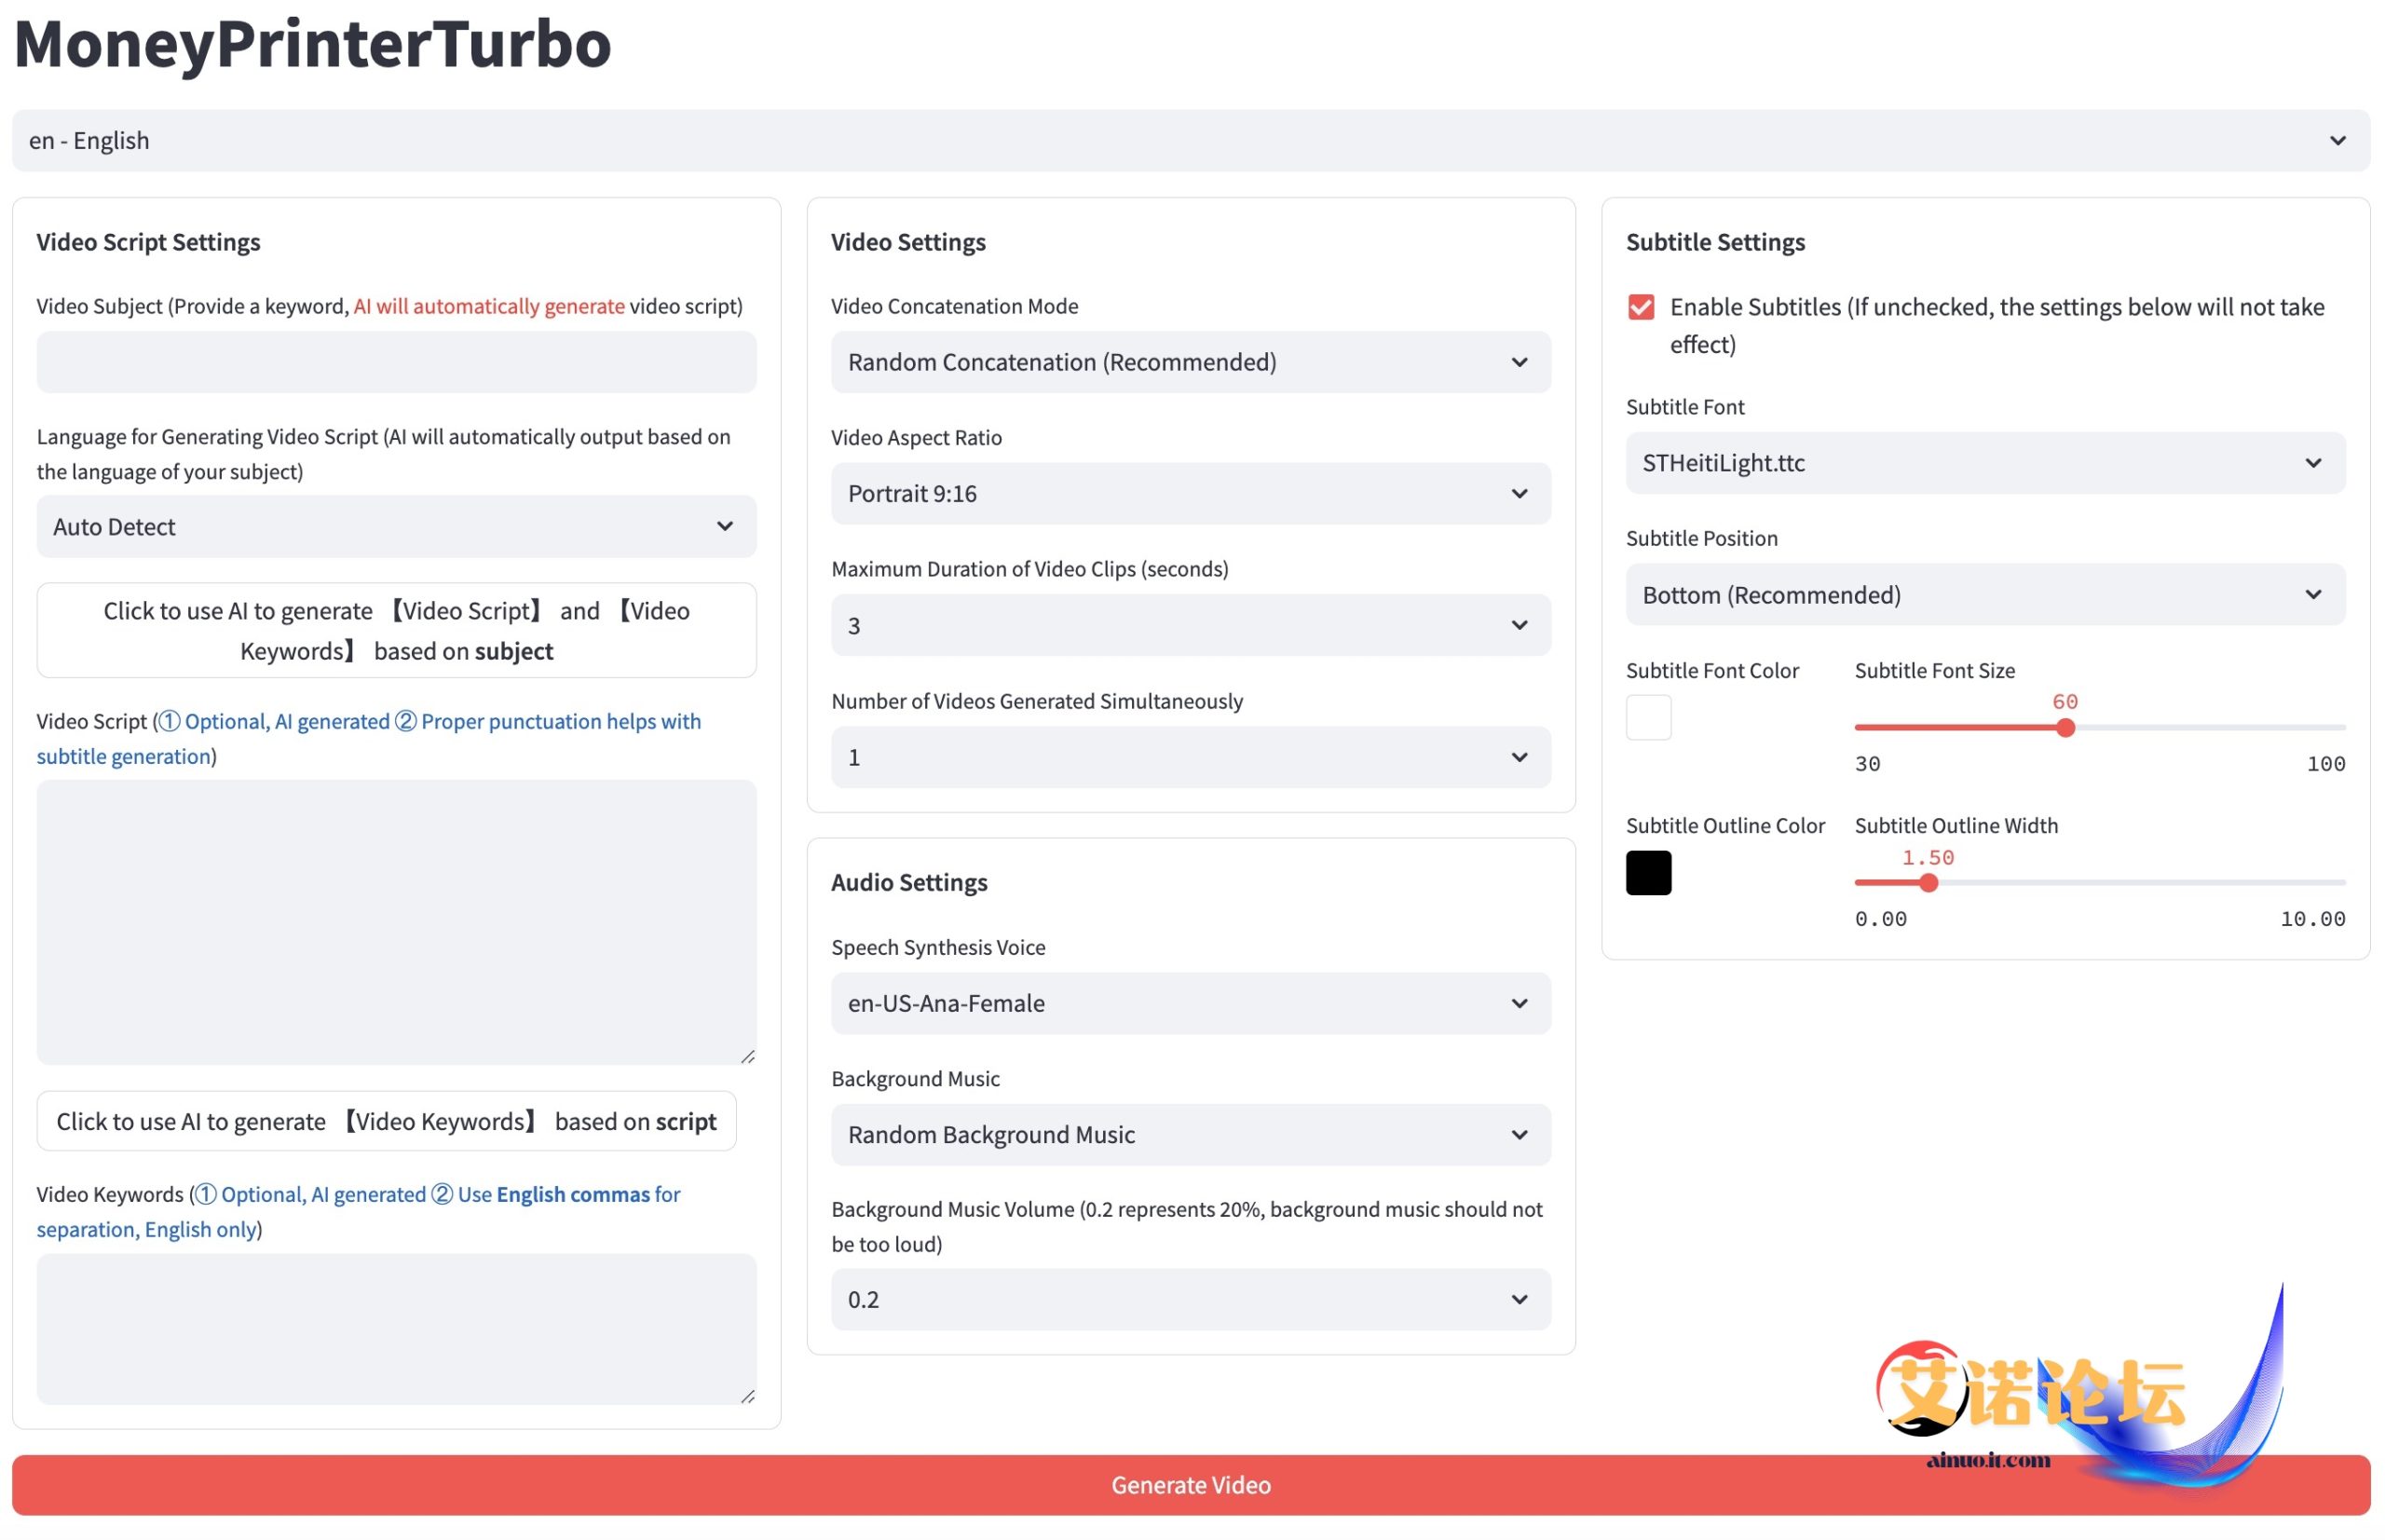Click the 'Video Aspect Ratio' label

[x=916, y=437]
